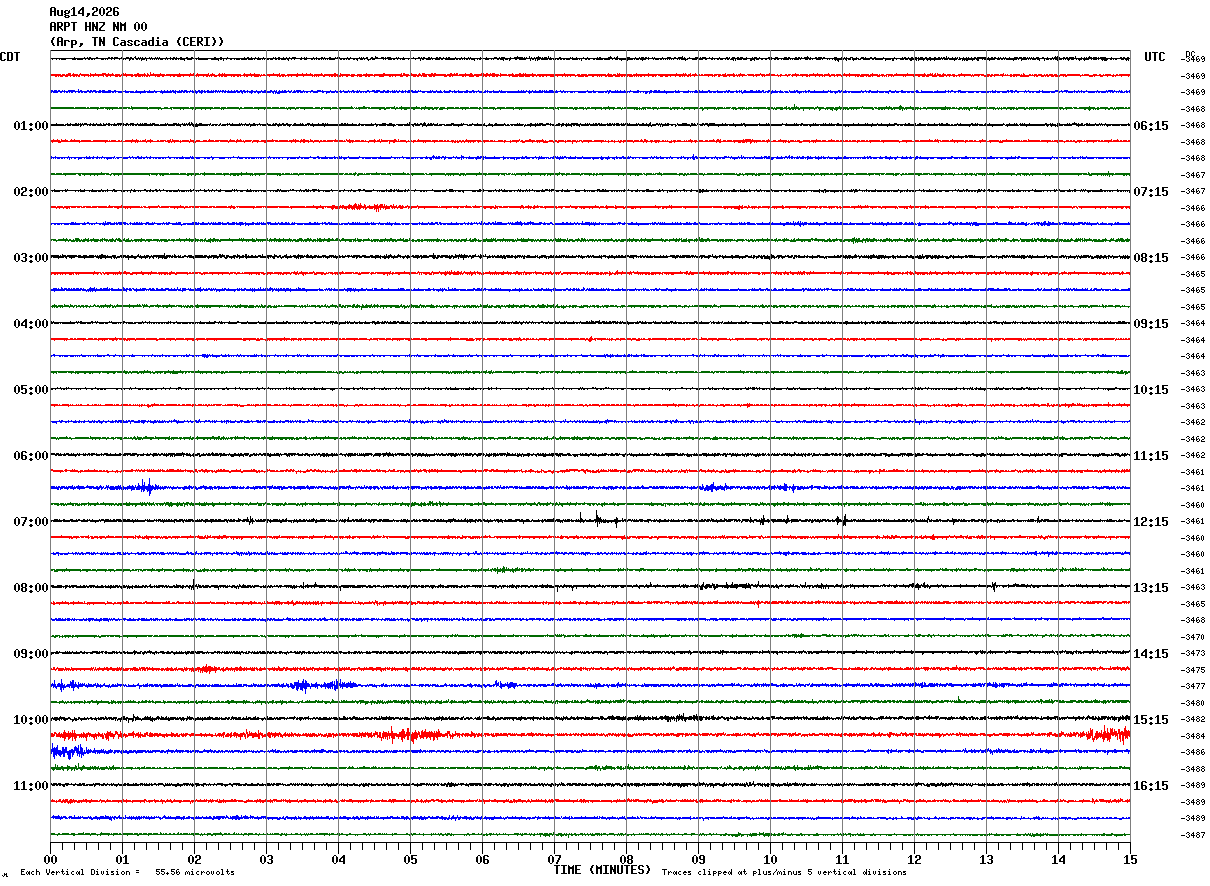Click the Traces clipped footer note
Viewport: 1210px width, 886px height.
point(784,873)
